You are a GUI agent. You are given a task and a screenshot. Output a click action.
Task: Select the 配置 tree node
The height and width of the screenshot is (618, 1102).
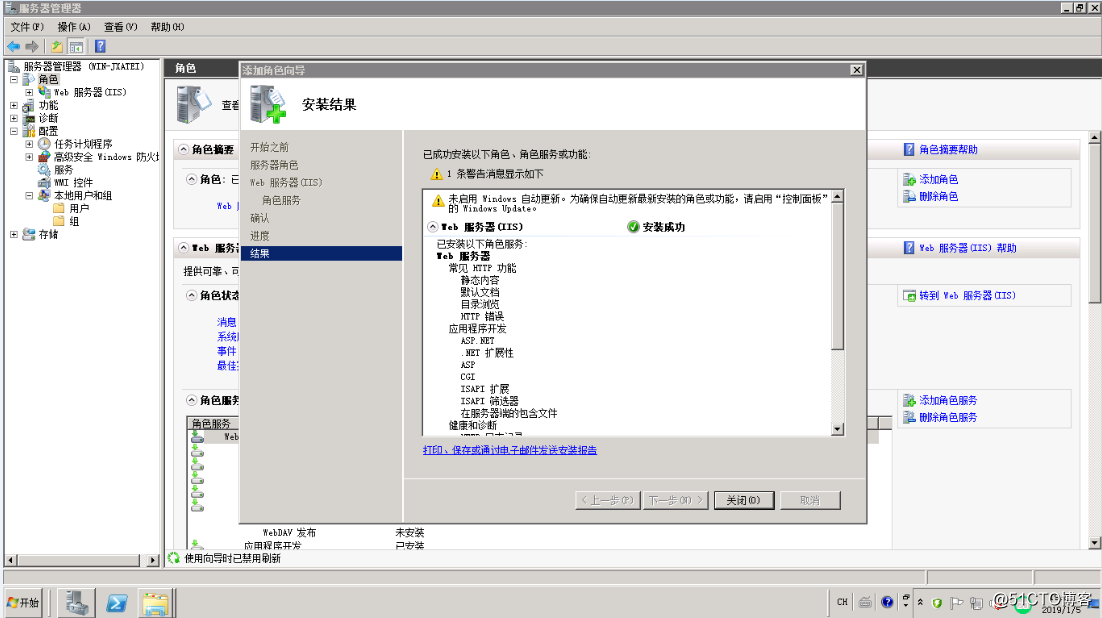(48, 131)
